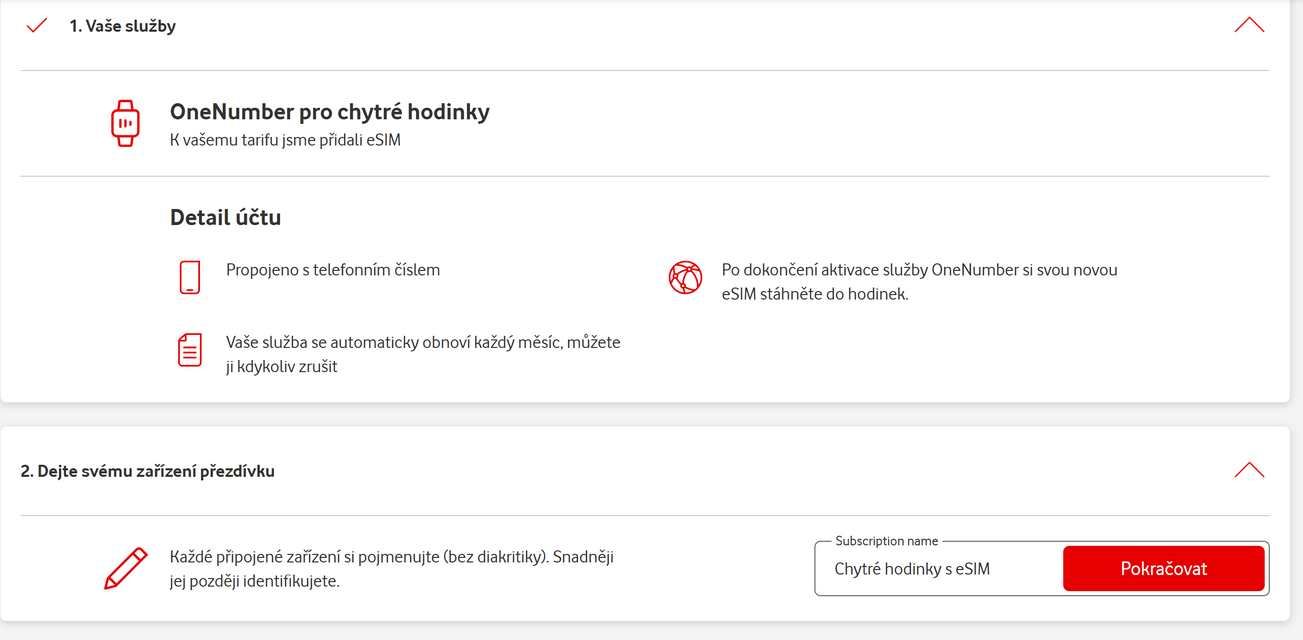
Task: Click the 'OneNumber pro chytré hodinky' title
Action: [330, 112]
